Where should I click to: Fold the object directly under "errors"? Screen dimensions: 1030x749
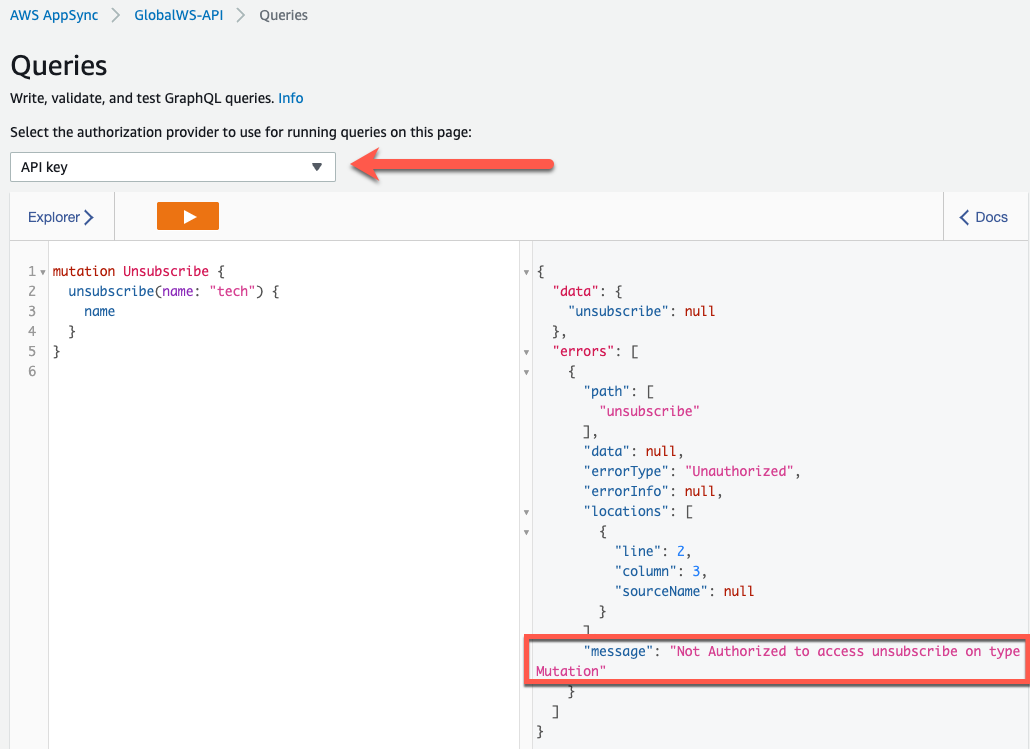(527, 372)
